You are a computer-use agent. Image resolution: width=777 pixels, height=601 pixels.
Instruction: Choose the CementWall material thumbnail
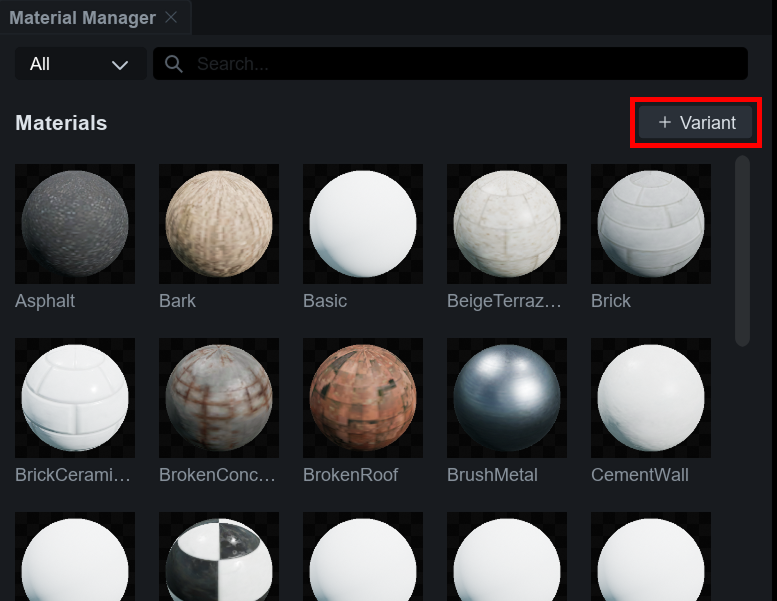651,397
